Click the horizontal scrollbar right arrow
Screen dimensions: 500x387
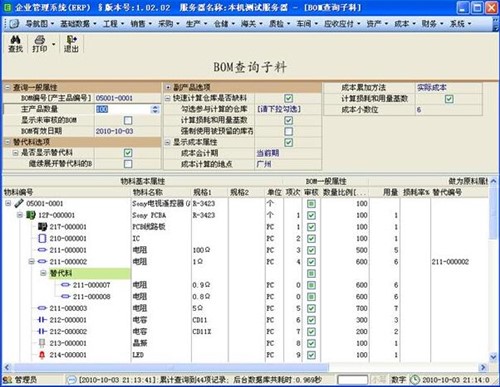point(483,368)
